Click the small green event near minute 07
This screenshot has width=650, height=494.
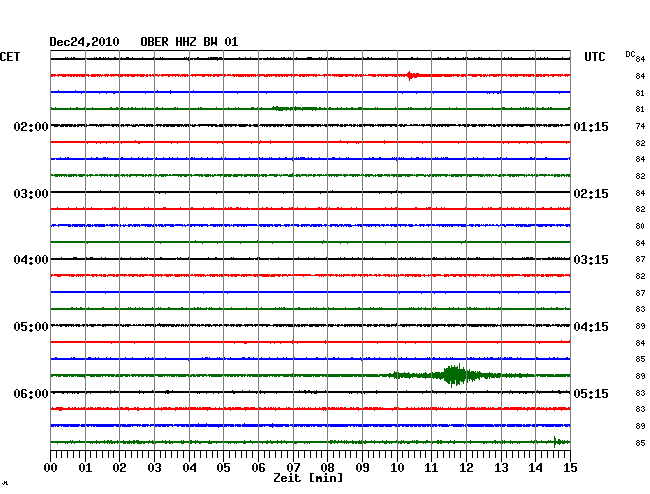click(x=295, y=109)
